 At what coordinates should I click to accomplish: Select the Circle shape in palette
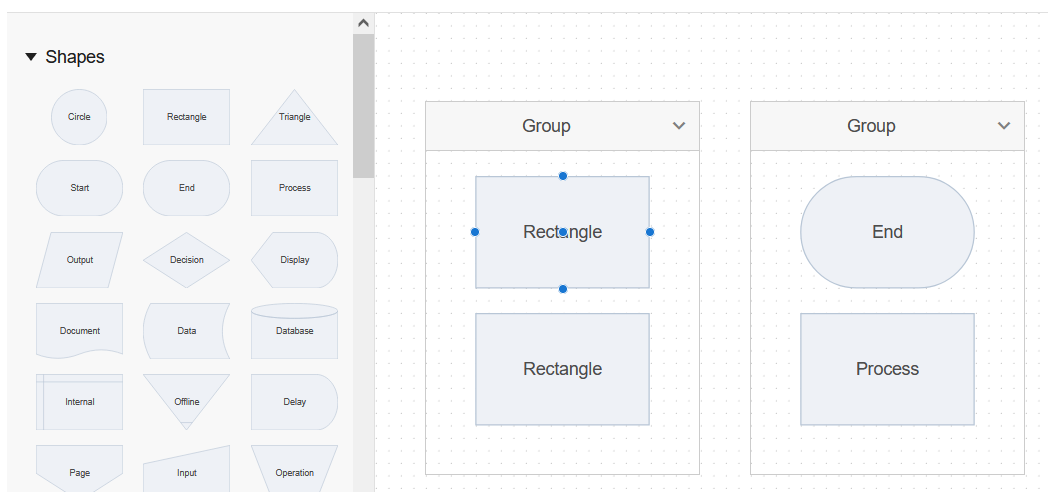pyautogui.click(x=79, y=117)
